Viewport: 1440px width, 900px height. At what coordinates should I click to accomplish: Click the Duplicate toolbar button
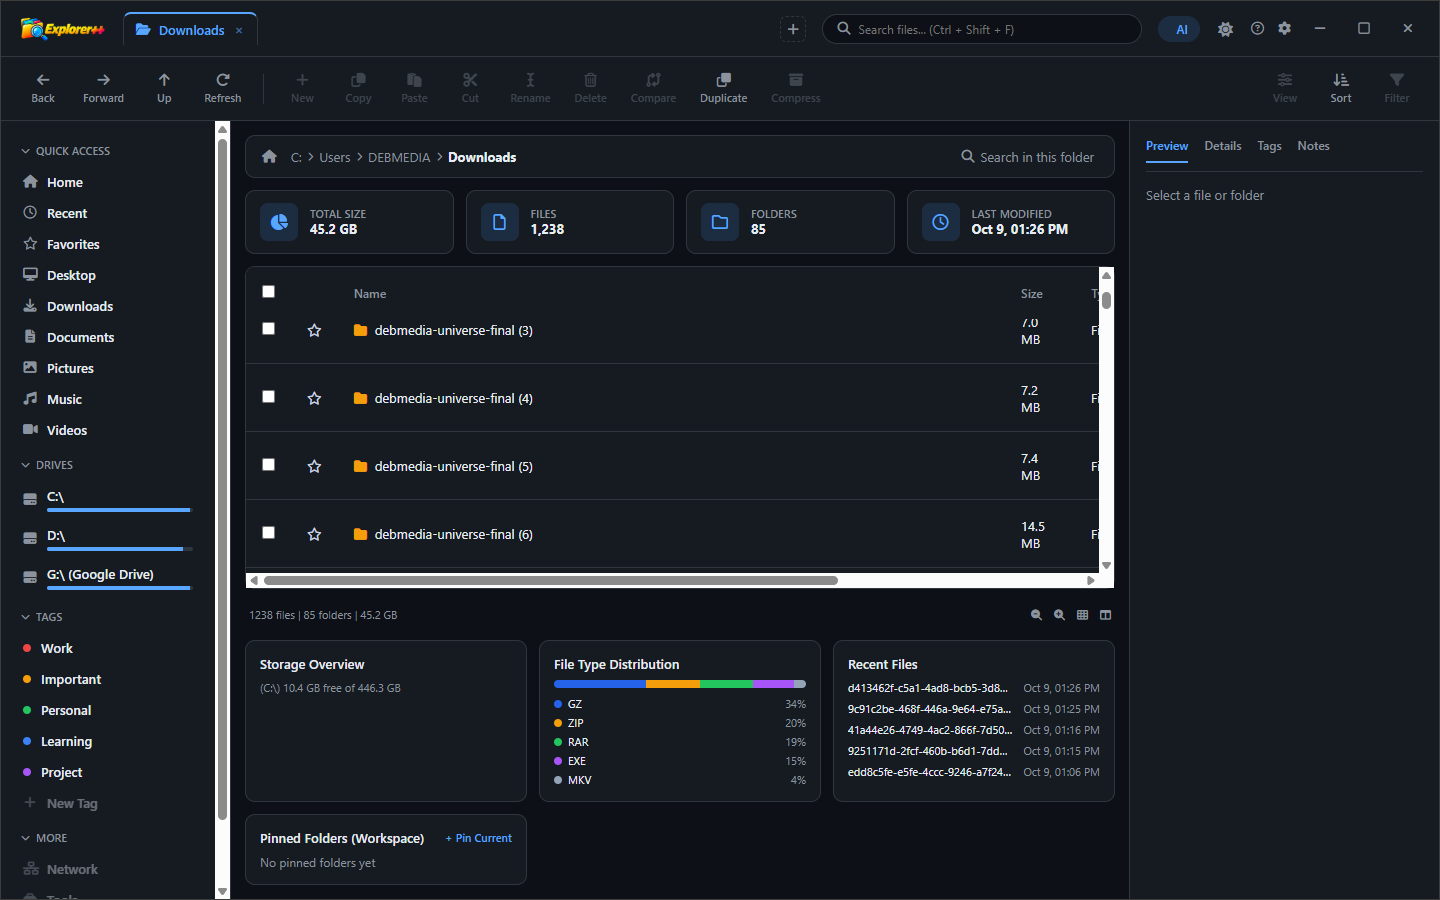(x=724, y=88)
